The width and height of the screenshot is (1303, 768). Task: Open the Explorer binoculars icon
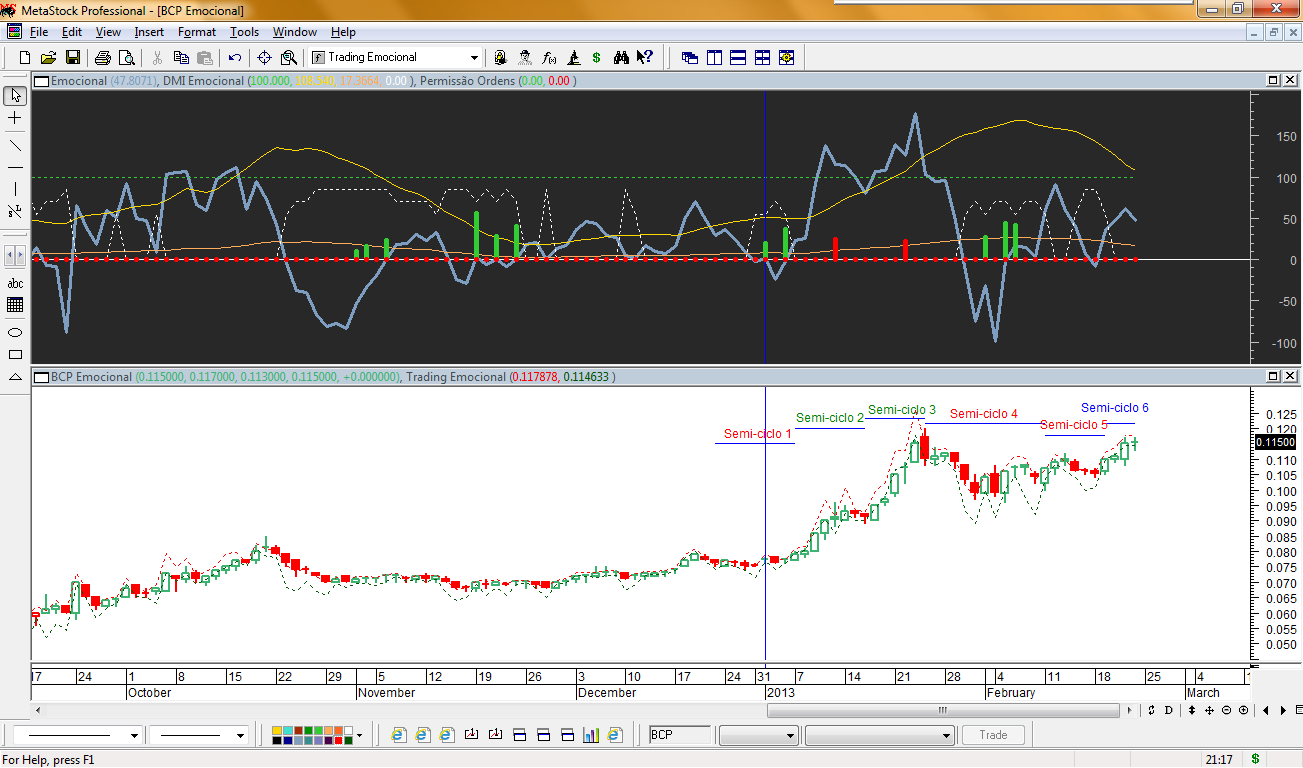621,57
